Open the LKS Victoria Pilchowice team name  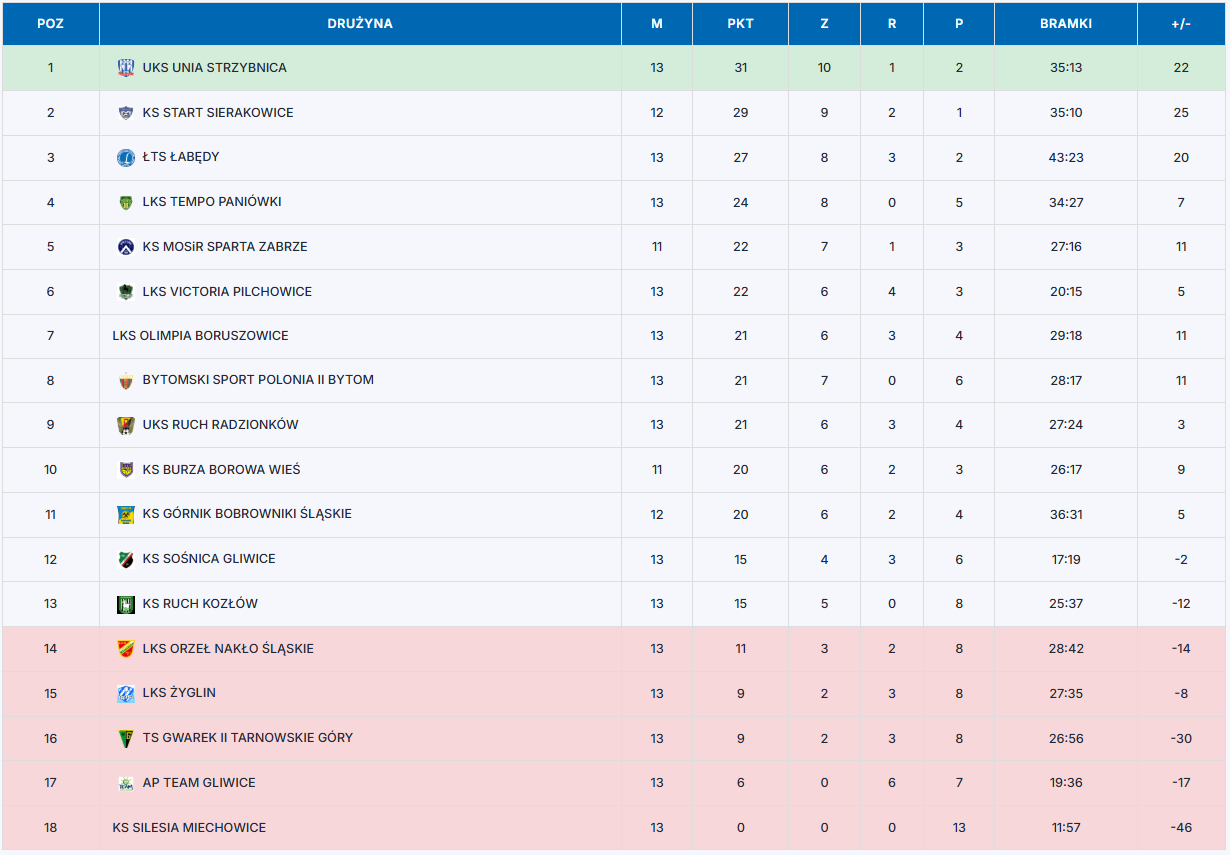(x=227, y=292)
